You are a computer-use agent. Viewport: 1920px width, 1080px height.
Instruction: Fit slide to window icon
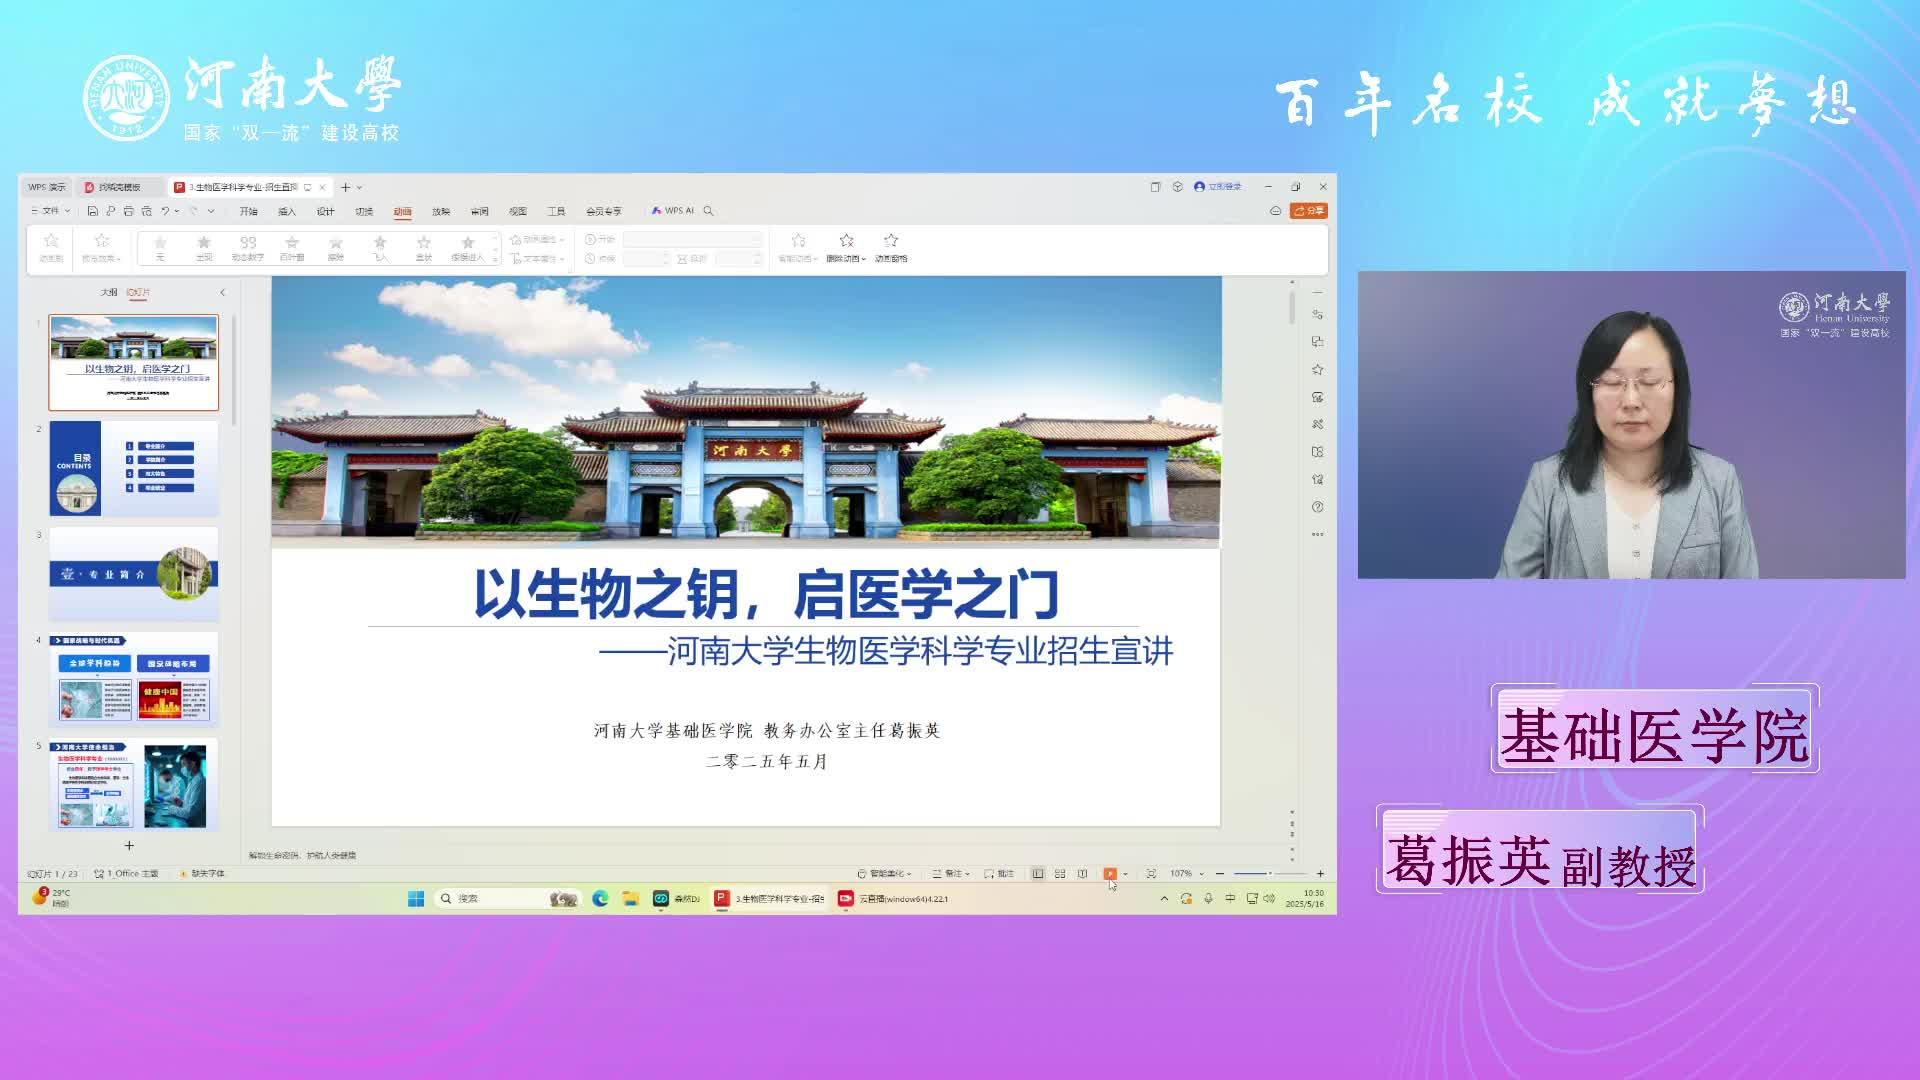pyautogui.click(x=1151, y=874)
